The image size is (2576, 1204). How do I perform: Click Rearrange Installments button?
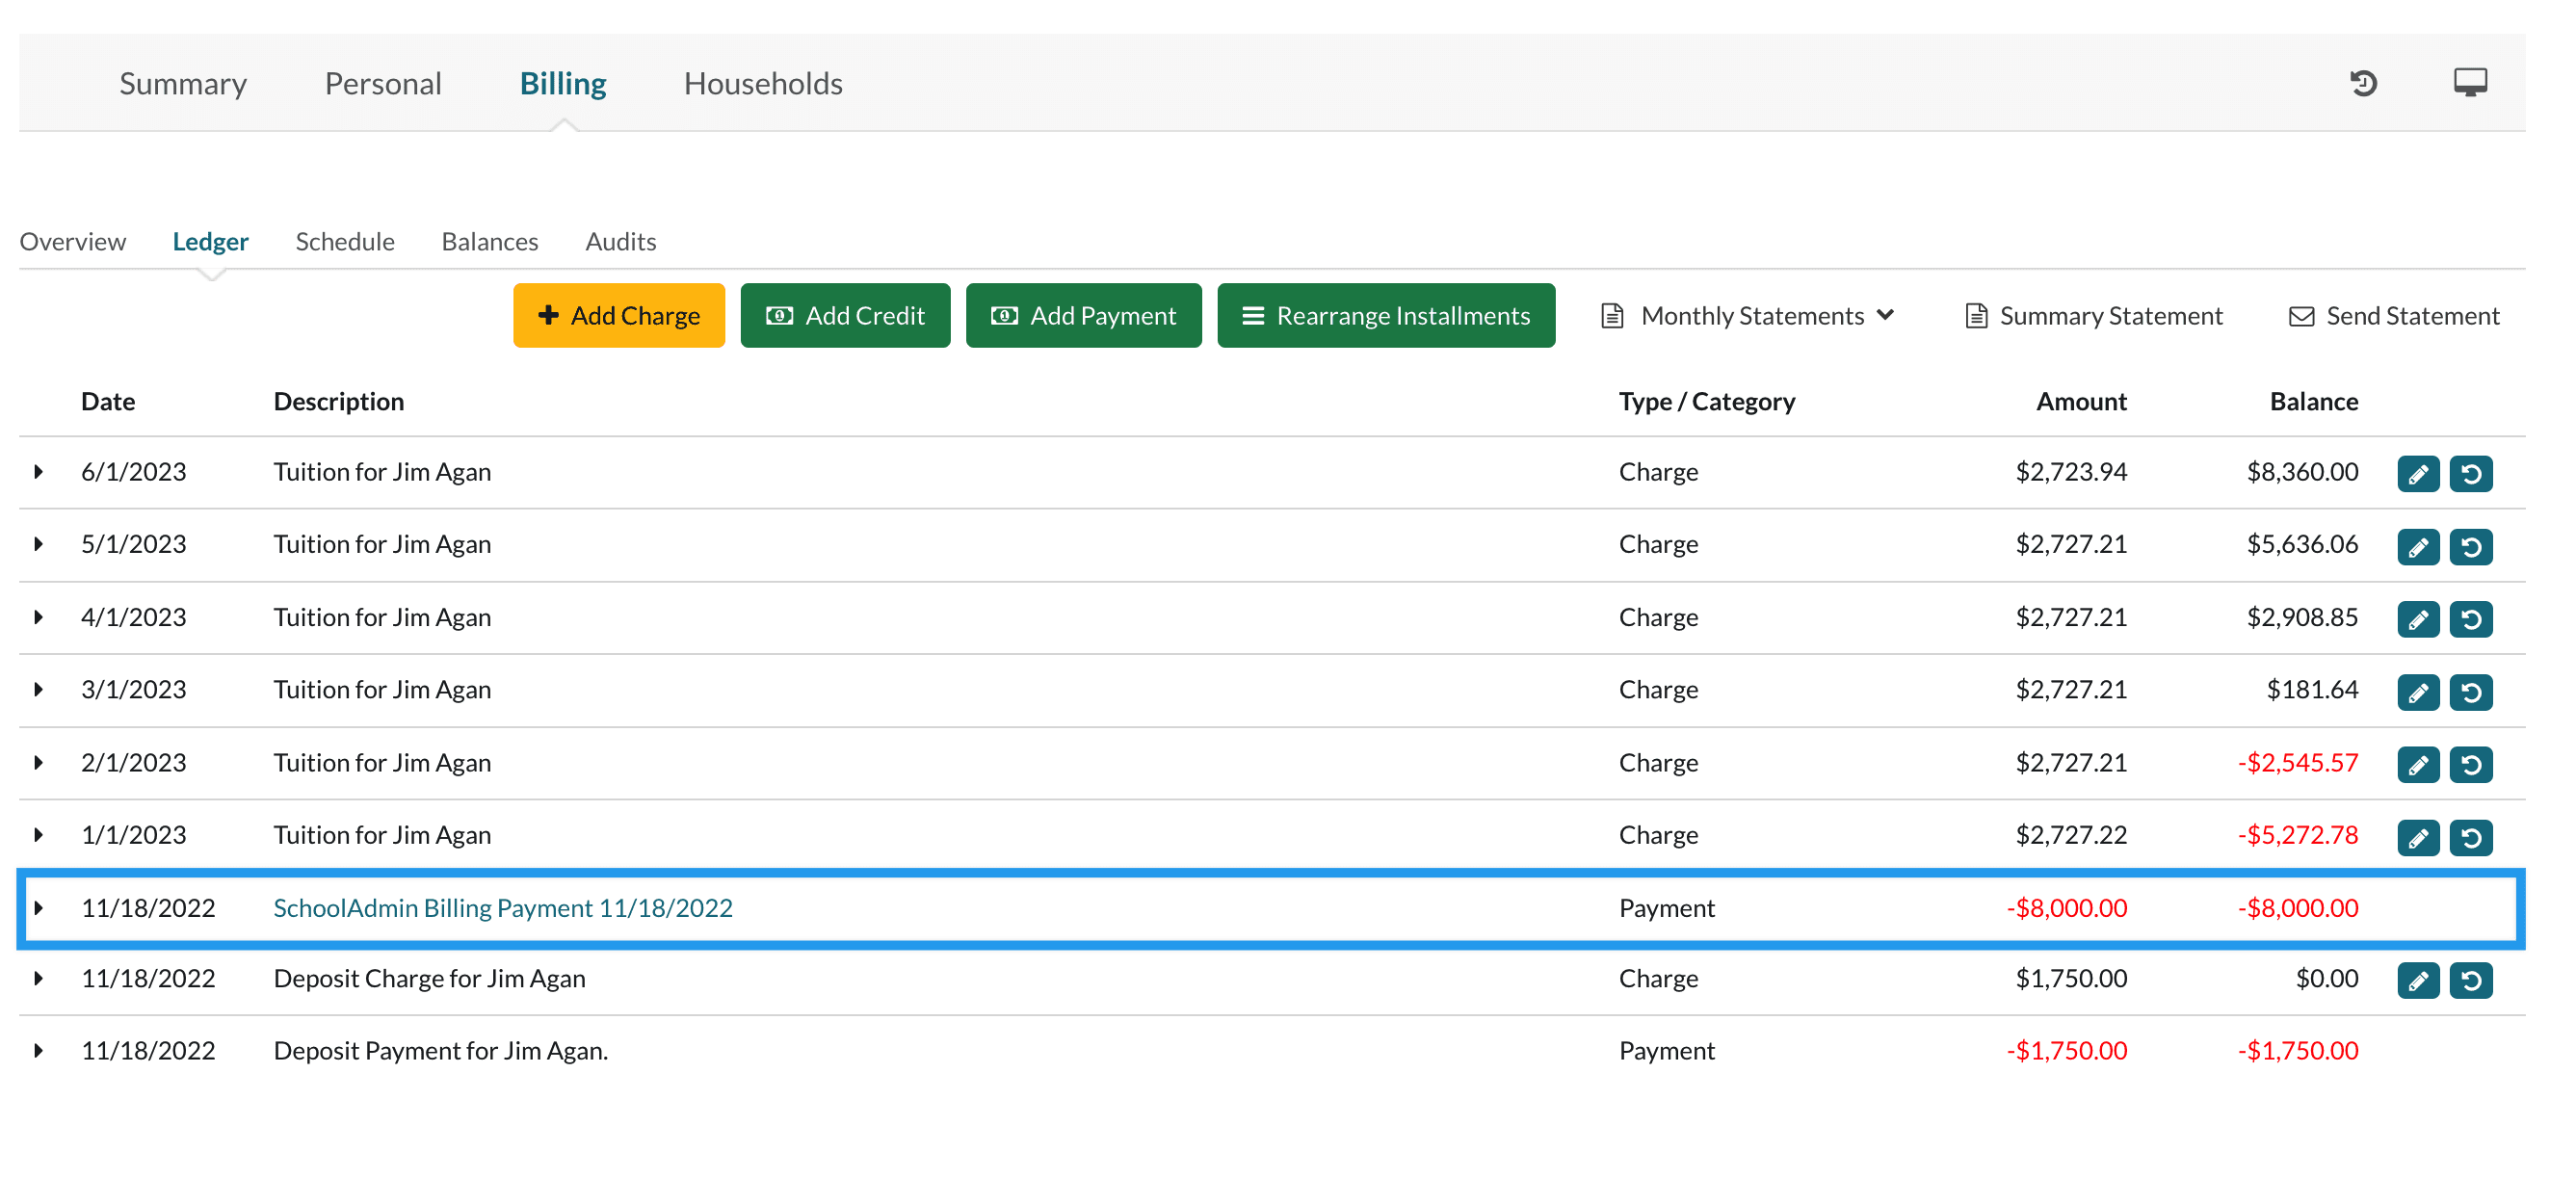point(1385,316)
